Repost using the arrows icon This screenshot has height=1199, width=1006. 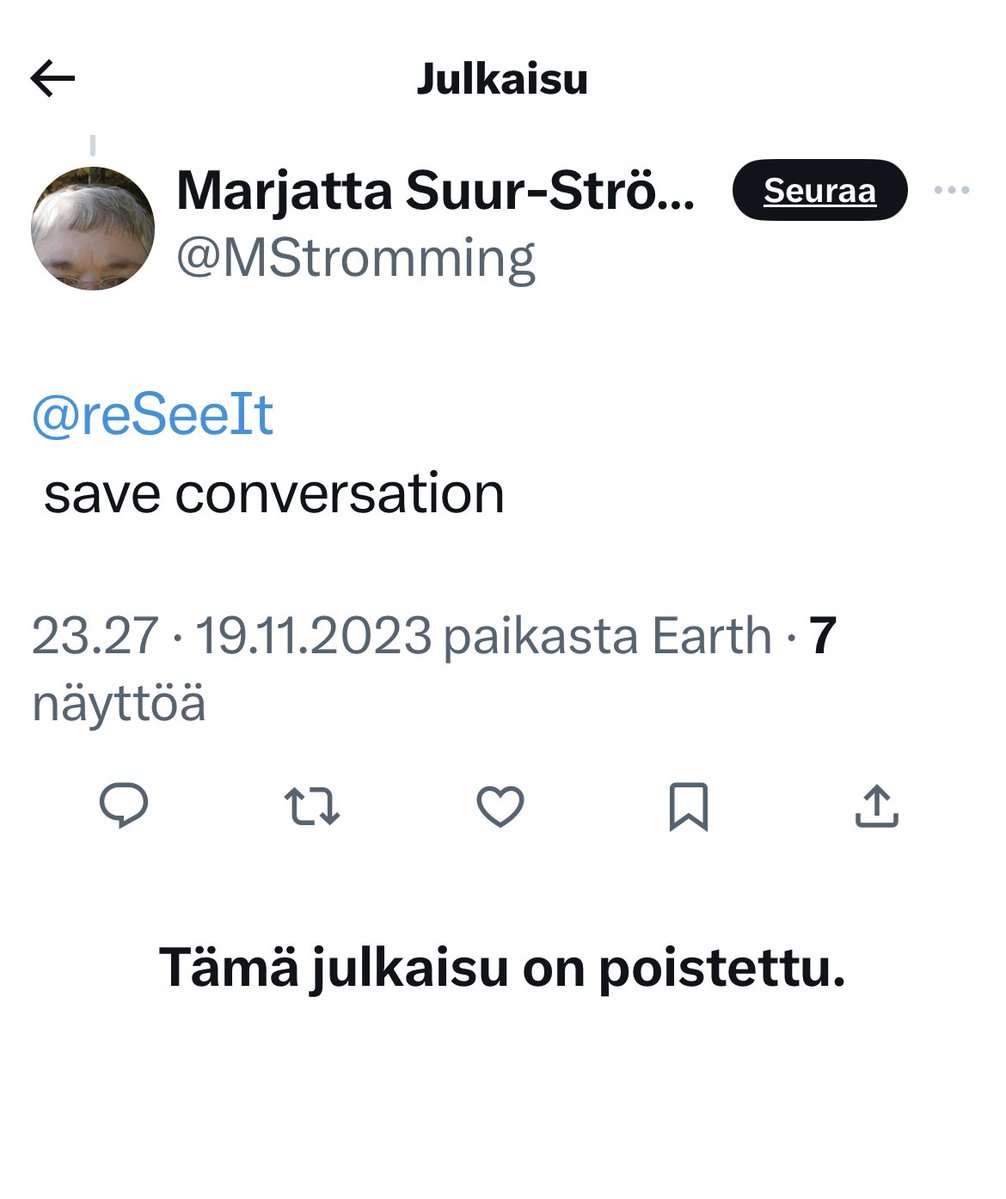coord(312,806)
